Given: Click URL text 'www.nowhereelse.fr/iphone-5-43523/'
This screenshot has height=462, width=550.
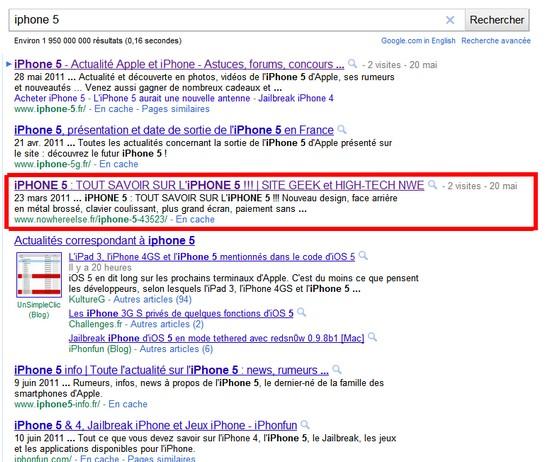Looking at the screenshot, I should tap(91, 220).
